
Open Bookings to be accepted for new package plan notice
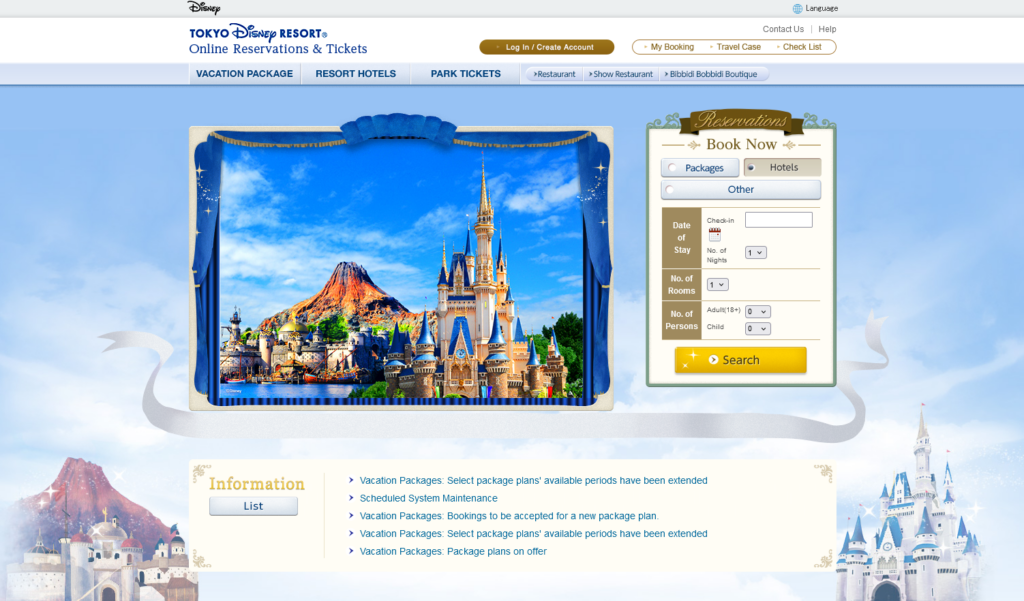[x=509, y=516]
